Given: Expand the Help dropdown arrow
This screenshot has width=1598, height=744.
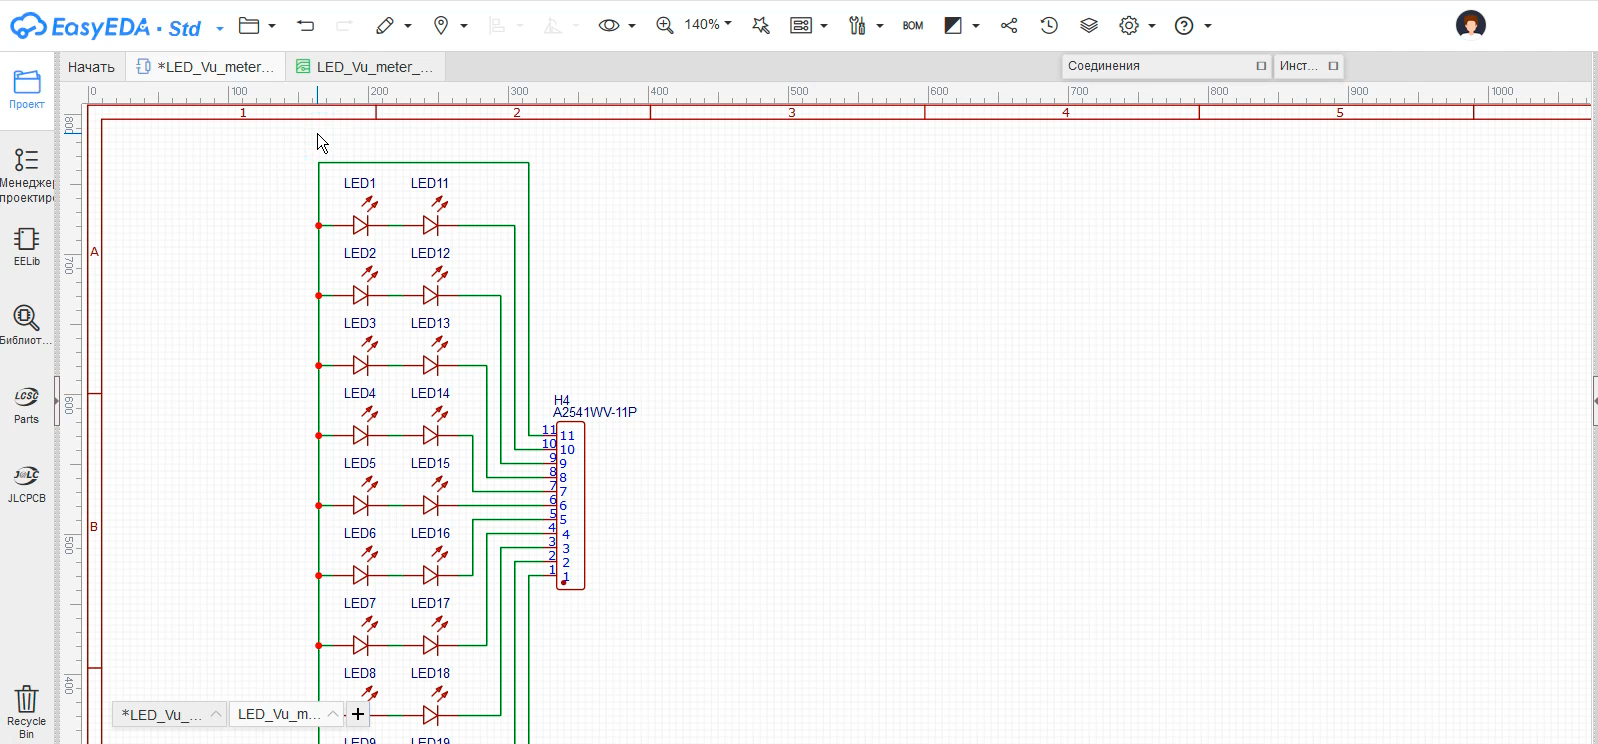Looking at the screenshot, I should (x=1208, y=26).
